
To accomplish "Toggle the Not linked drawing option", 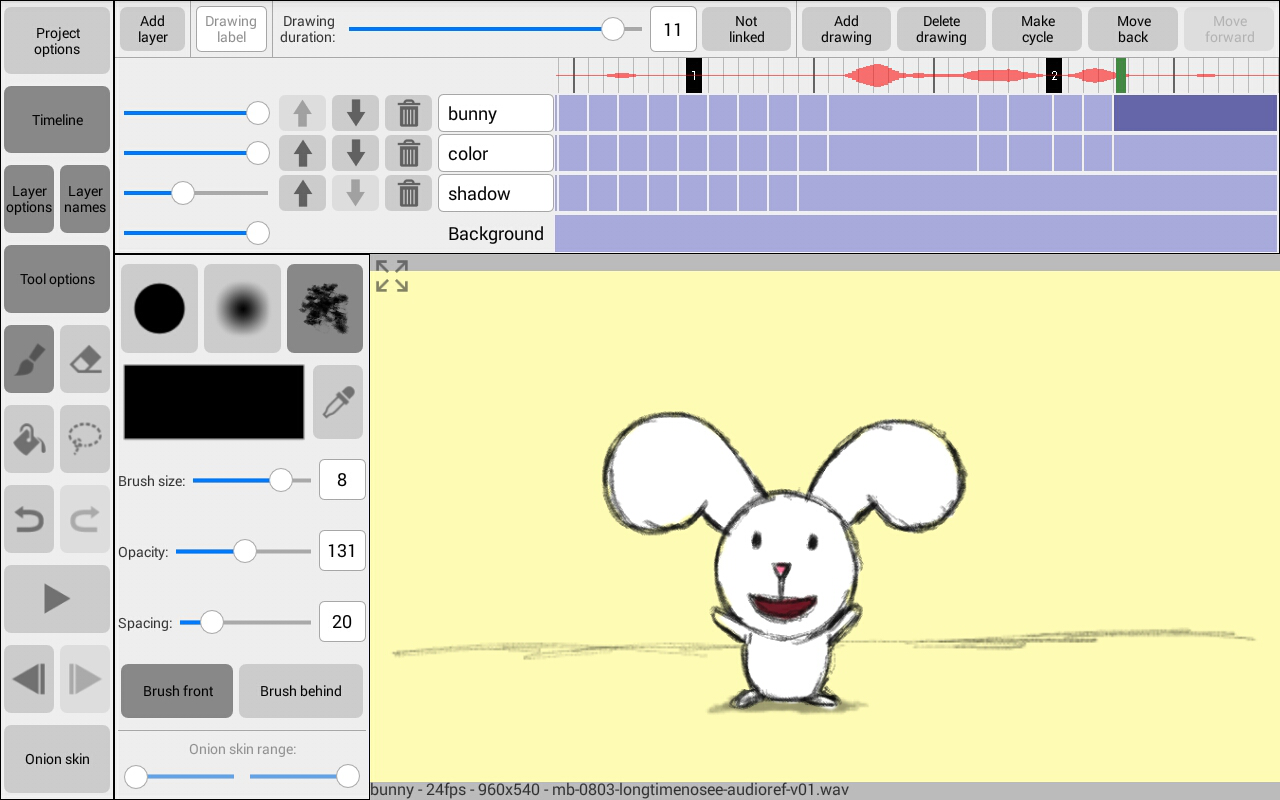I will 746,29.
